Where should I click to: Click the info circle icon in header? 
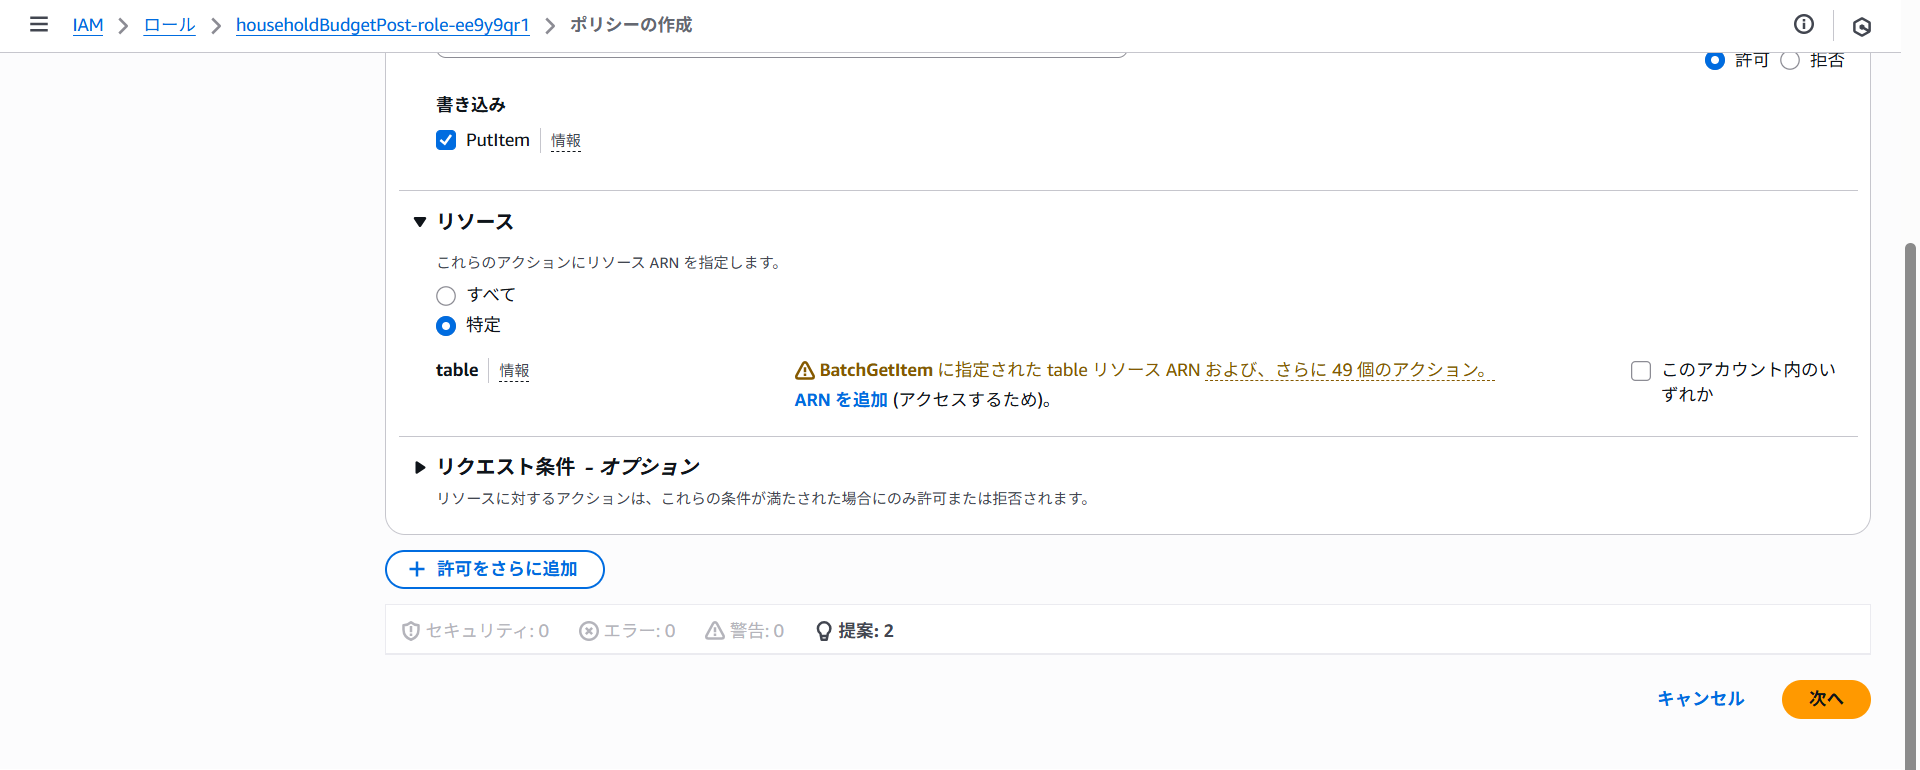coord(1803,25)
